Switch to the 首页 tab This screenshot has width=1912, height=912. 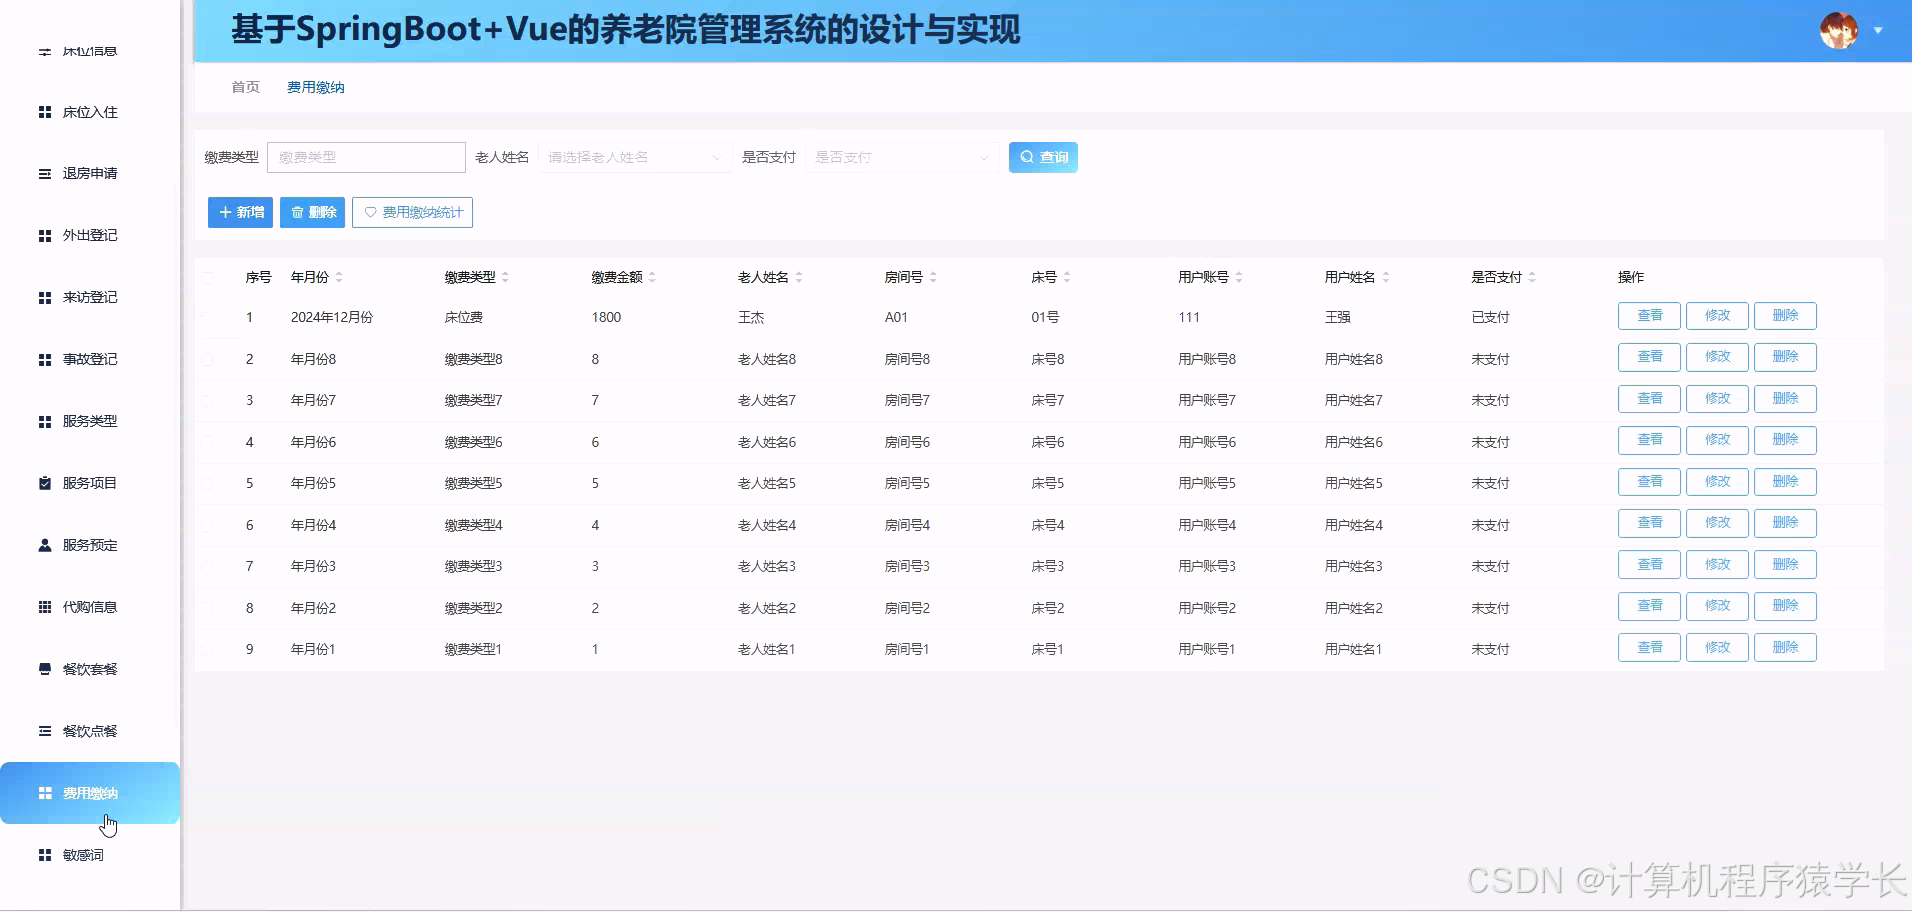pyautogui.click(x=245, y=87)
